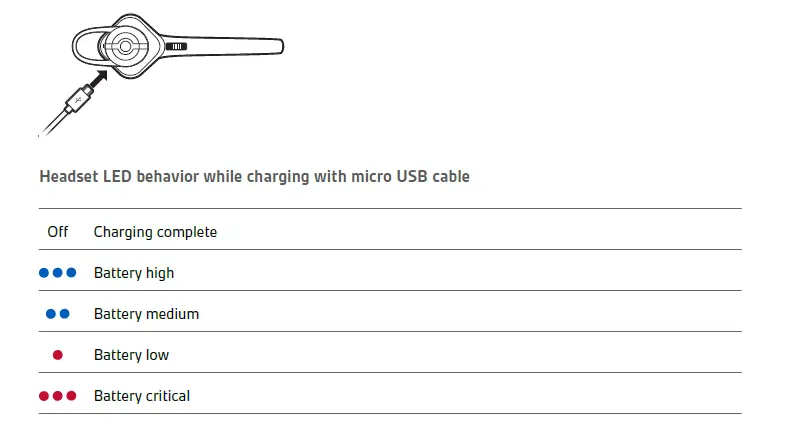This screenshot has width=796, height=422.
Task: Select the "Charging complete" text
Action: tap(155, 232)
